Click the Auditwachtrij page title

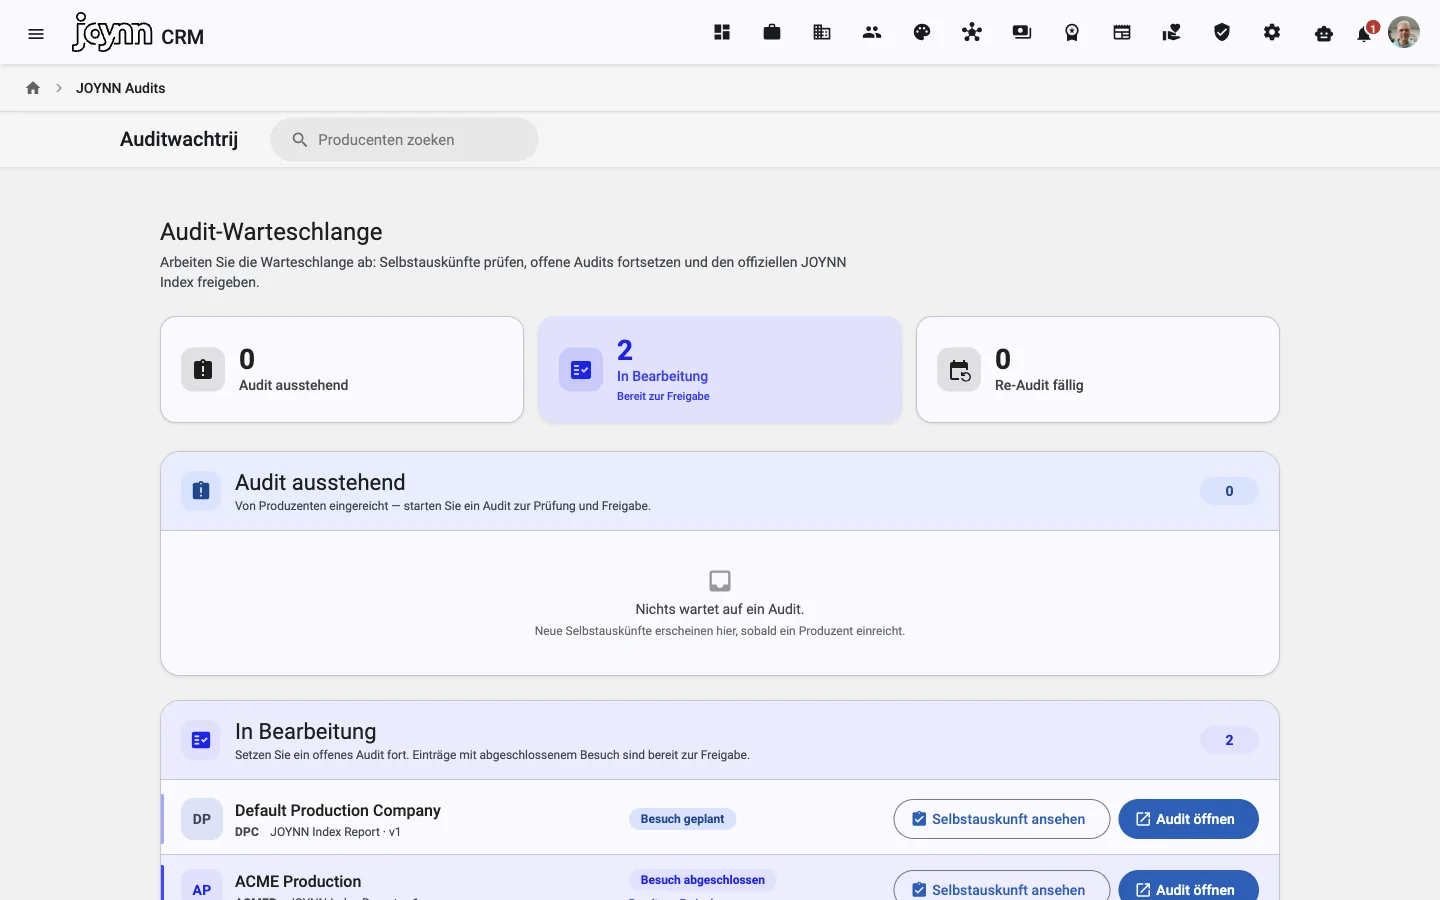[x=179, y=139]
